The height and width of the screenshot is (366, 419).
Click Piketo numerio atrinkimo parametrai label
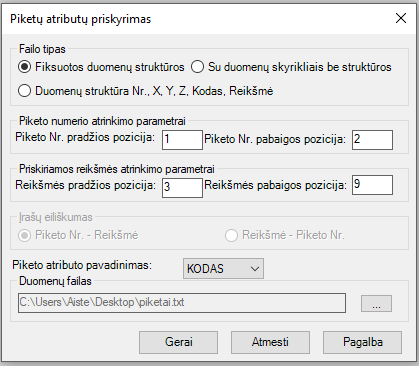[x=102, y=121]
